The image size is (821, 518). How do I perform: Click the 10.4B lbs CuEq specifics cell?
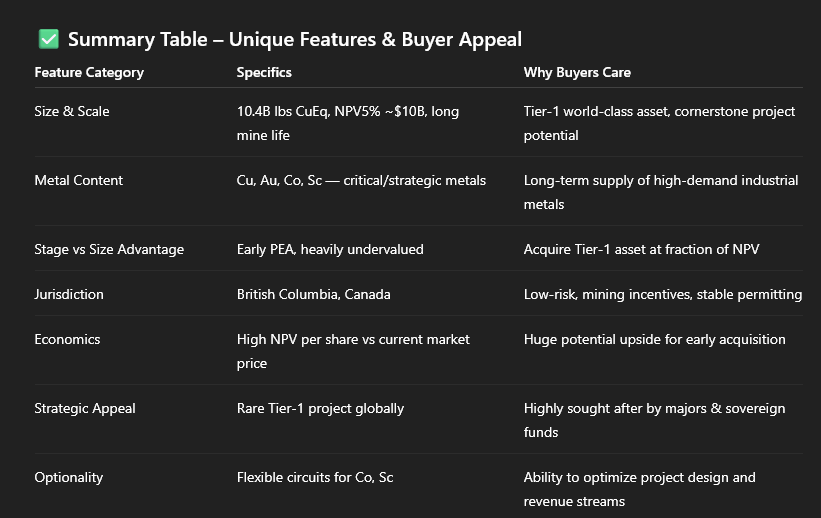point(347,122)
